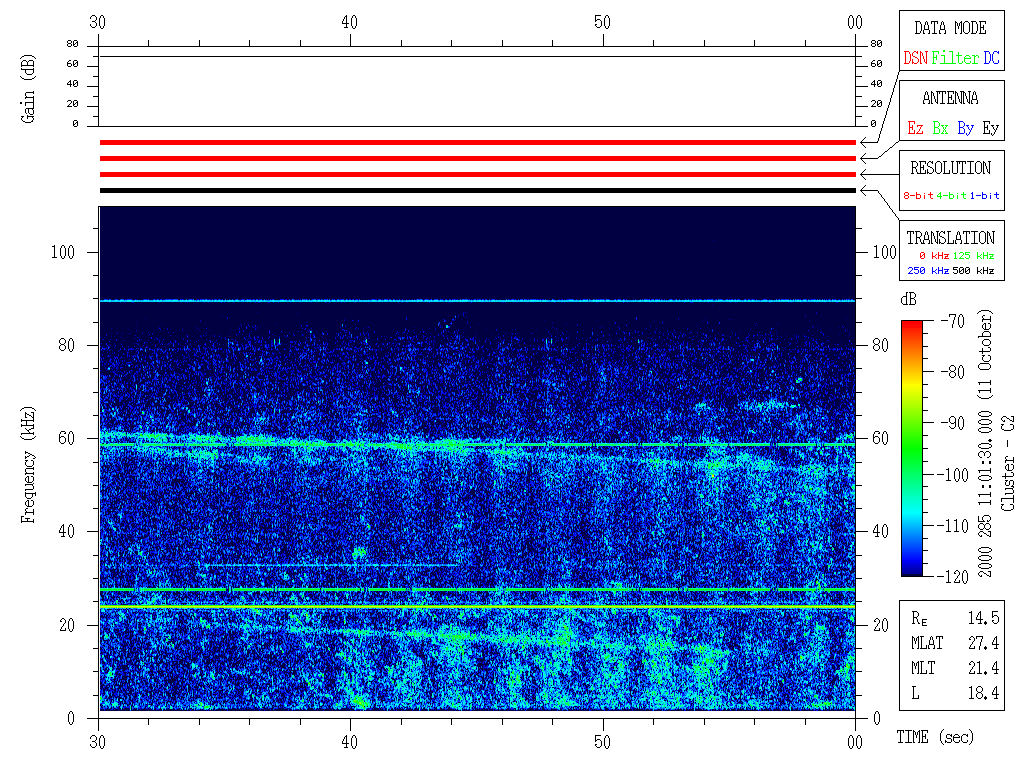1024x768 pixels.
Task: Click the spectral line near 89 kHz
Action: [x=477, y=300]
